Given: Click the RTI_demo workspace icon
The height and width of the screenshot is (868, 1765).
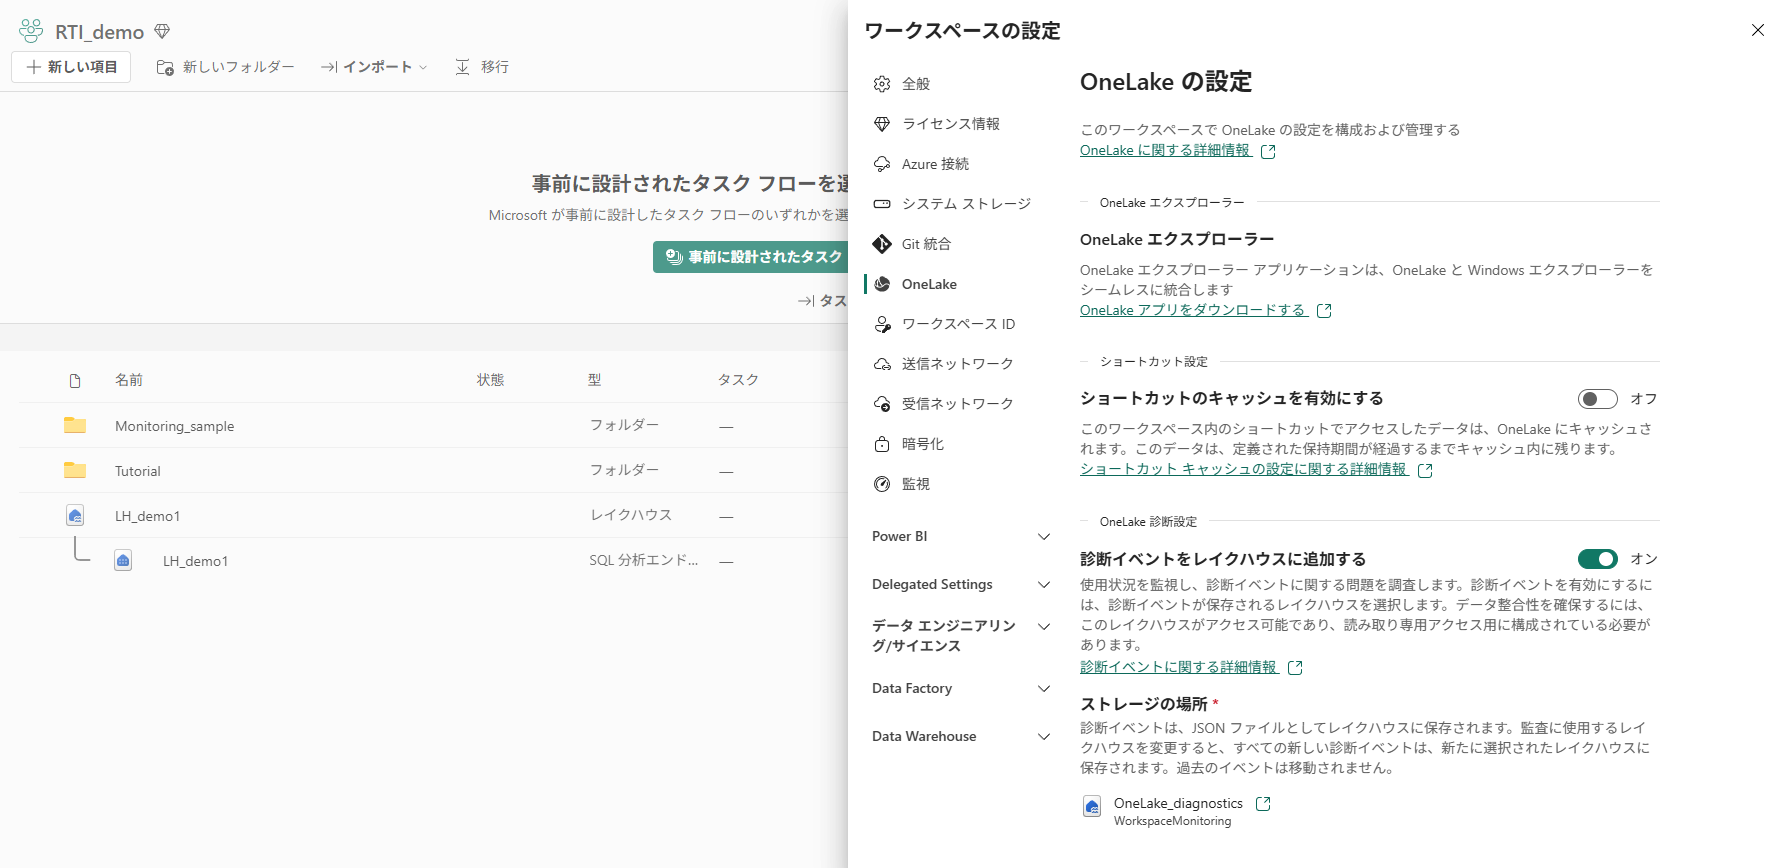Looking at the screenshot, I should click(x=31, y=31).
